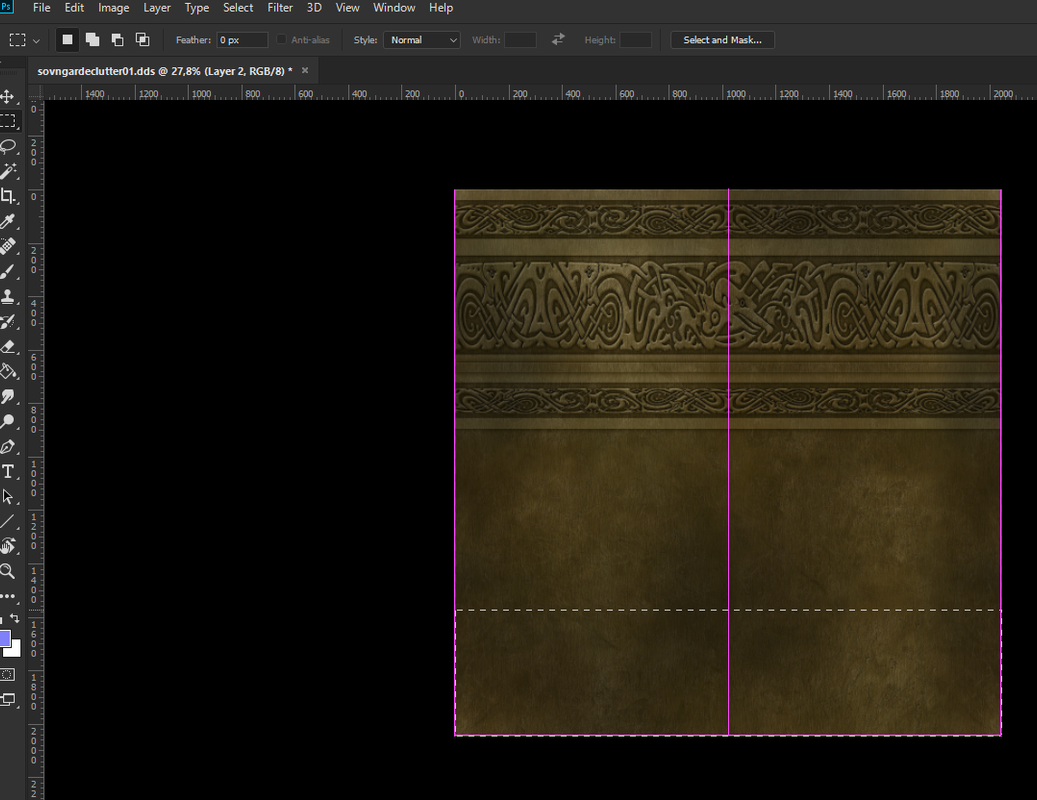Select the Zoom tool
Screen dimensions: 1037x800
[8, 571]
